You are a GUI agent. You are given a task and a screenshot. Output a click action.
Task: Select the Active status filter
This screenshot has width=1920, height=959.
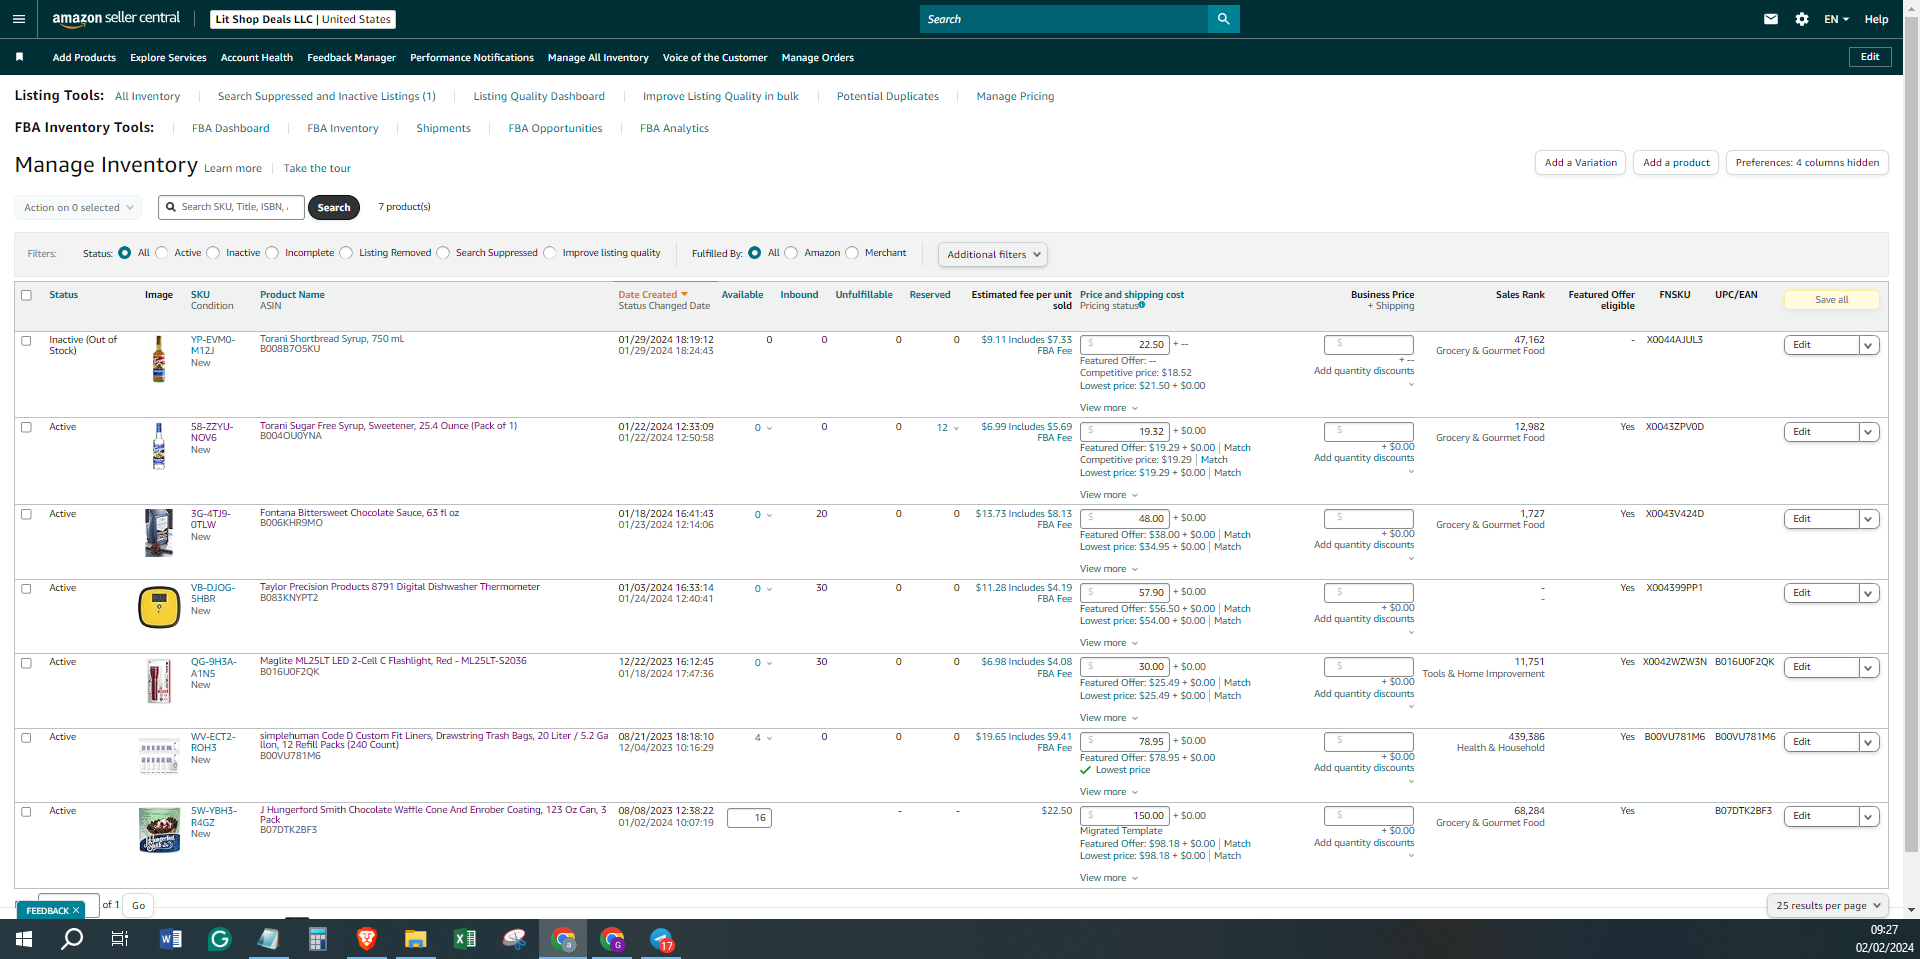point(162,253)
